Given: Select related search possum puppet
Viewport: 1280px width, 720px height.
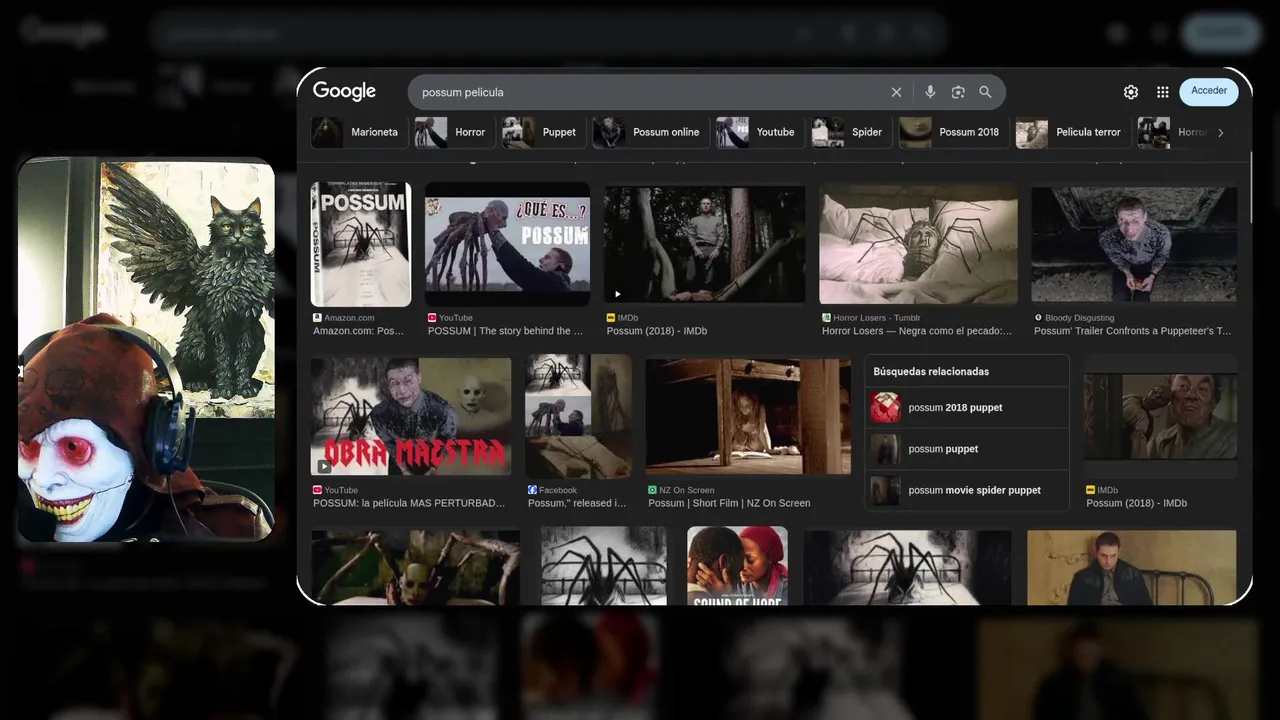Looking at the screenshot, I should tap(967, 449).
